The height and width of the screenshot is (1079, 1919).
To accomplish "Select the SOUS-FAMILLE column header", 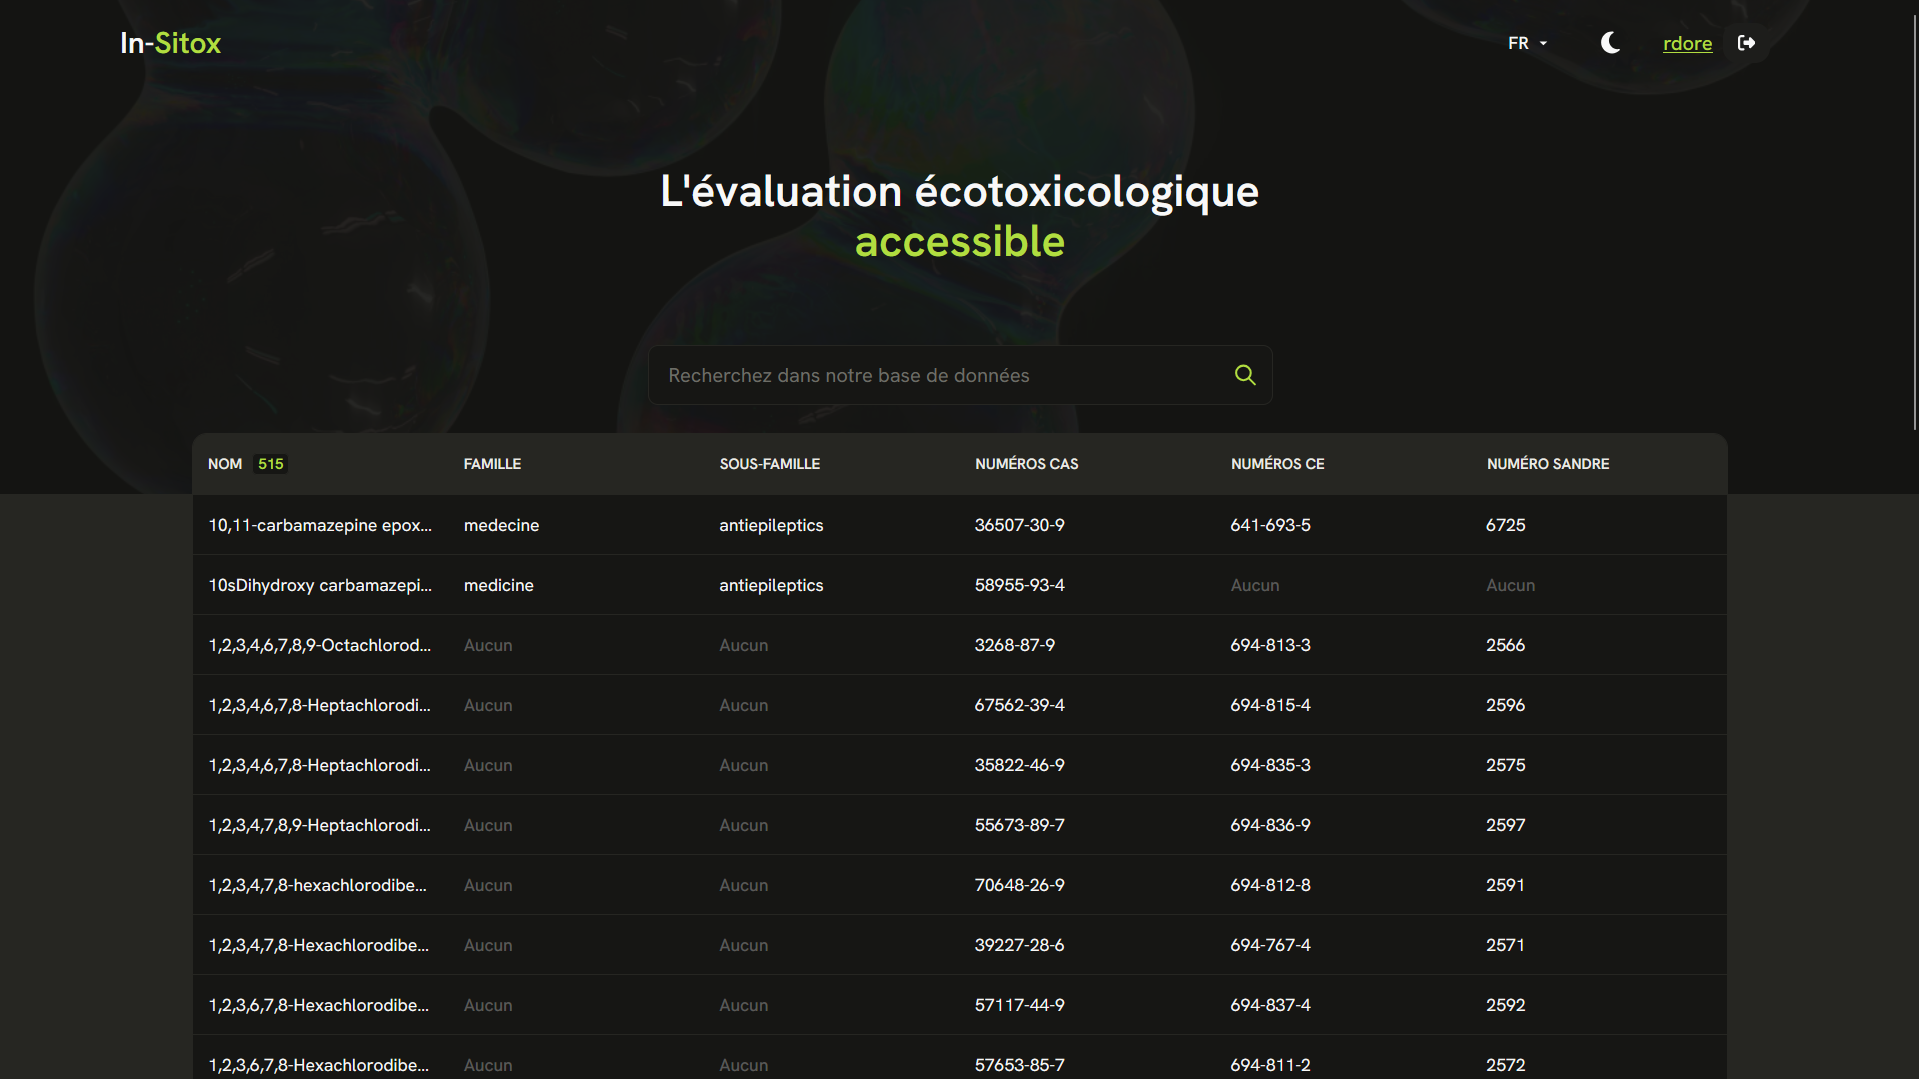I will [x=769, y=463].
